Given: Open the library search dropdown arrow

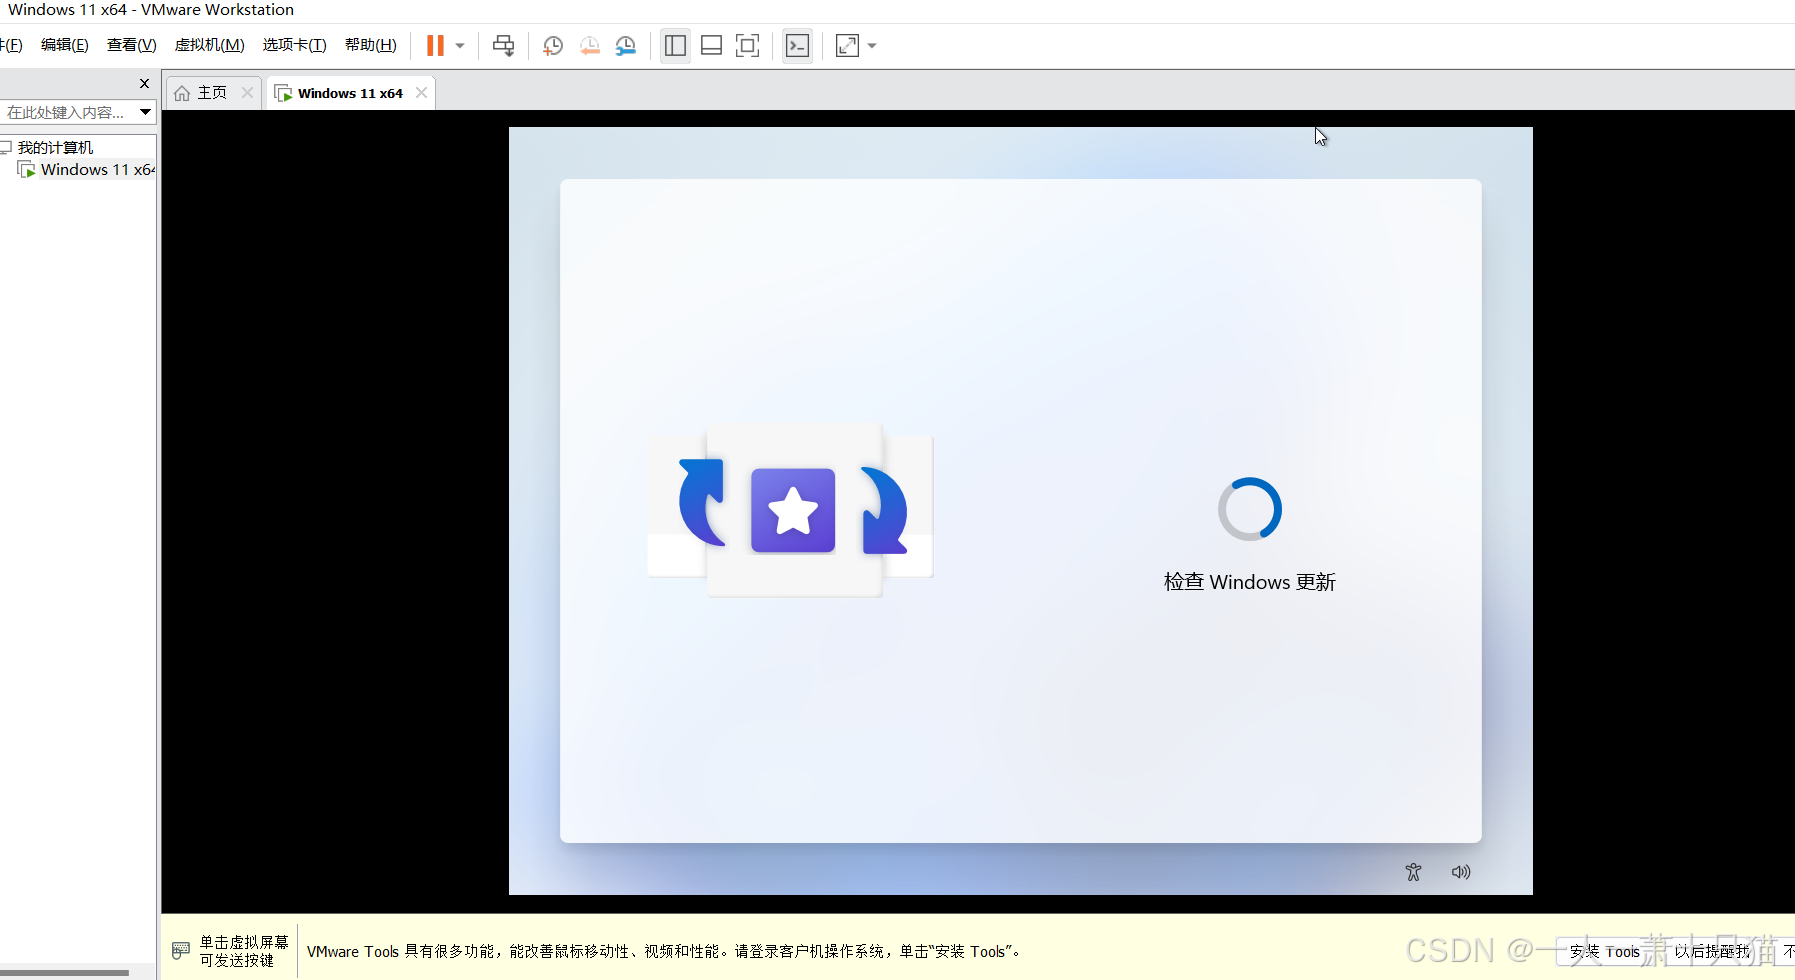Looking at the screenshot, I should (x=145, y=112).
